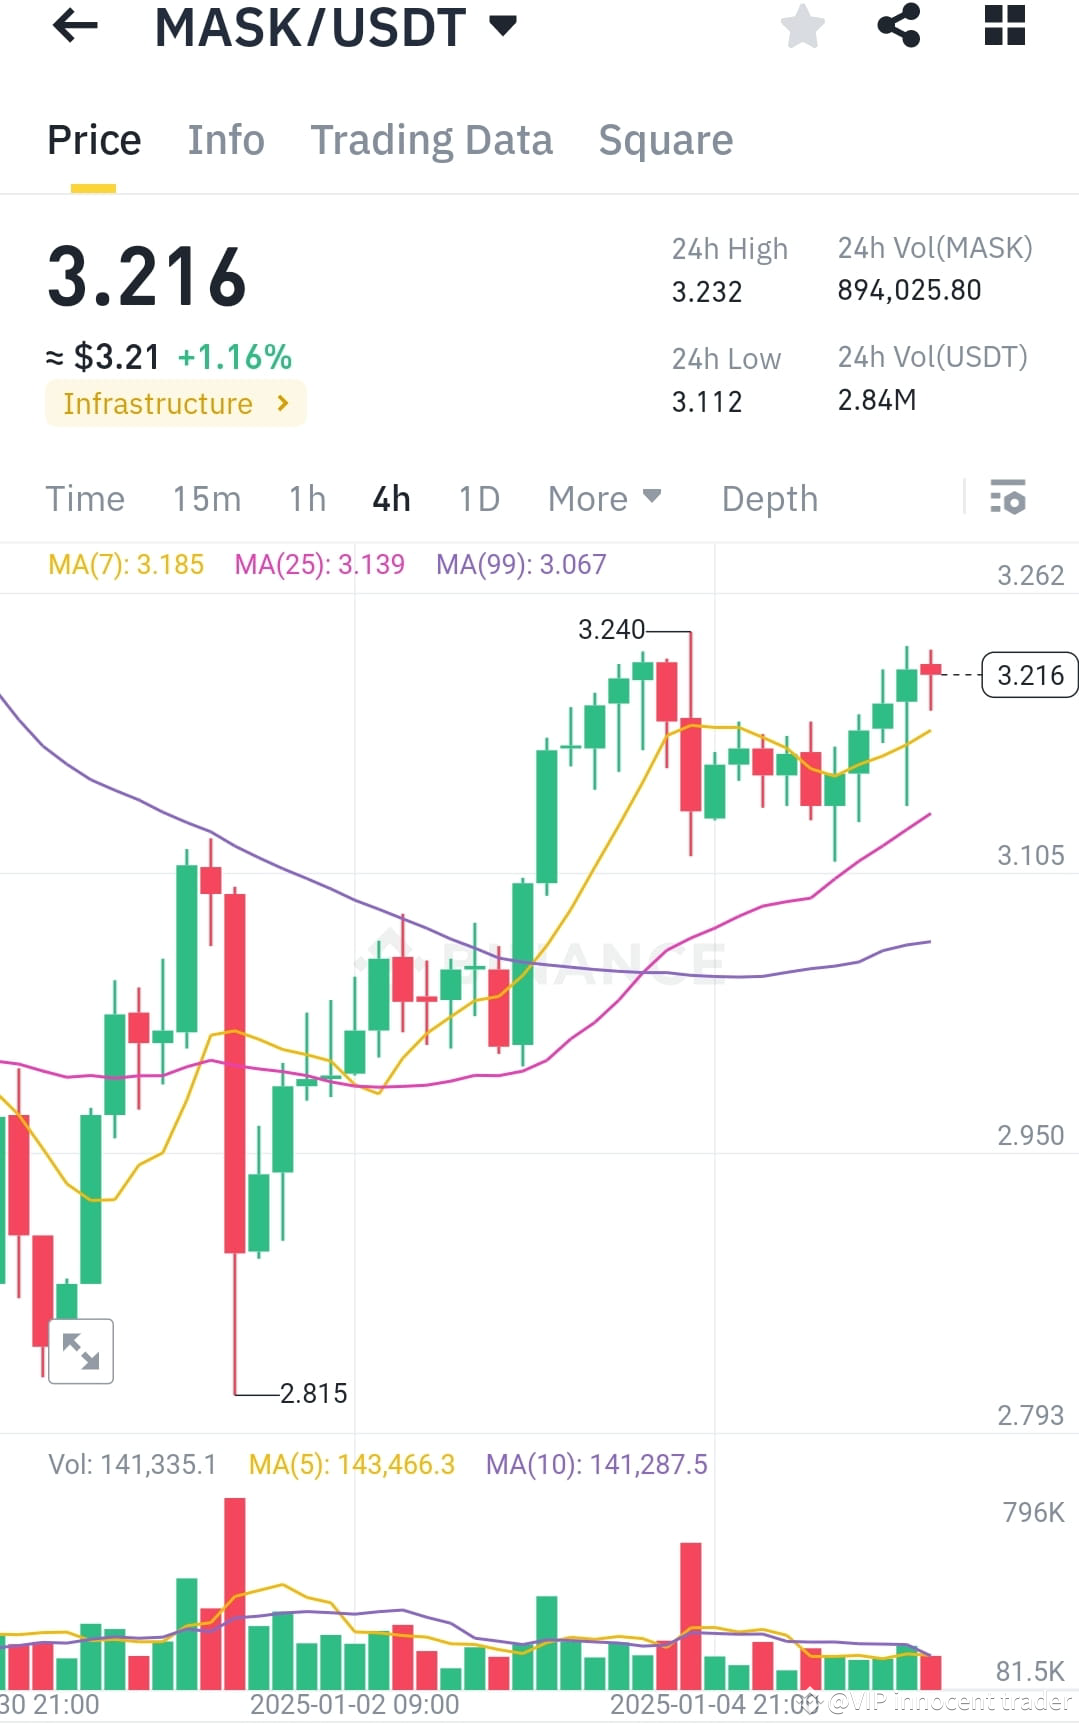
Task: Click the MA(7) legend label
Action: click(126, 564)
